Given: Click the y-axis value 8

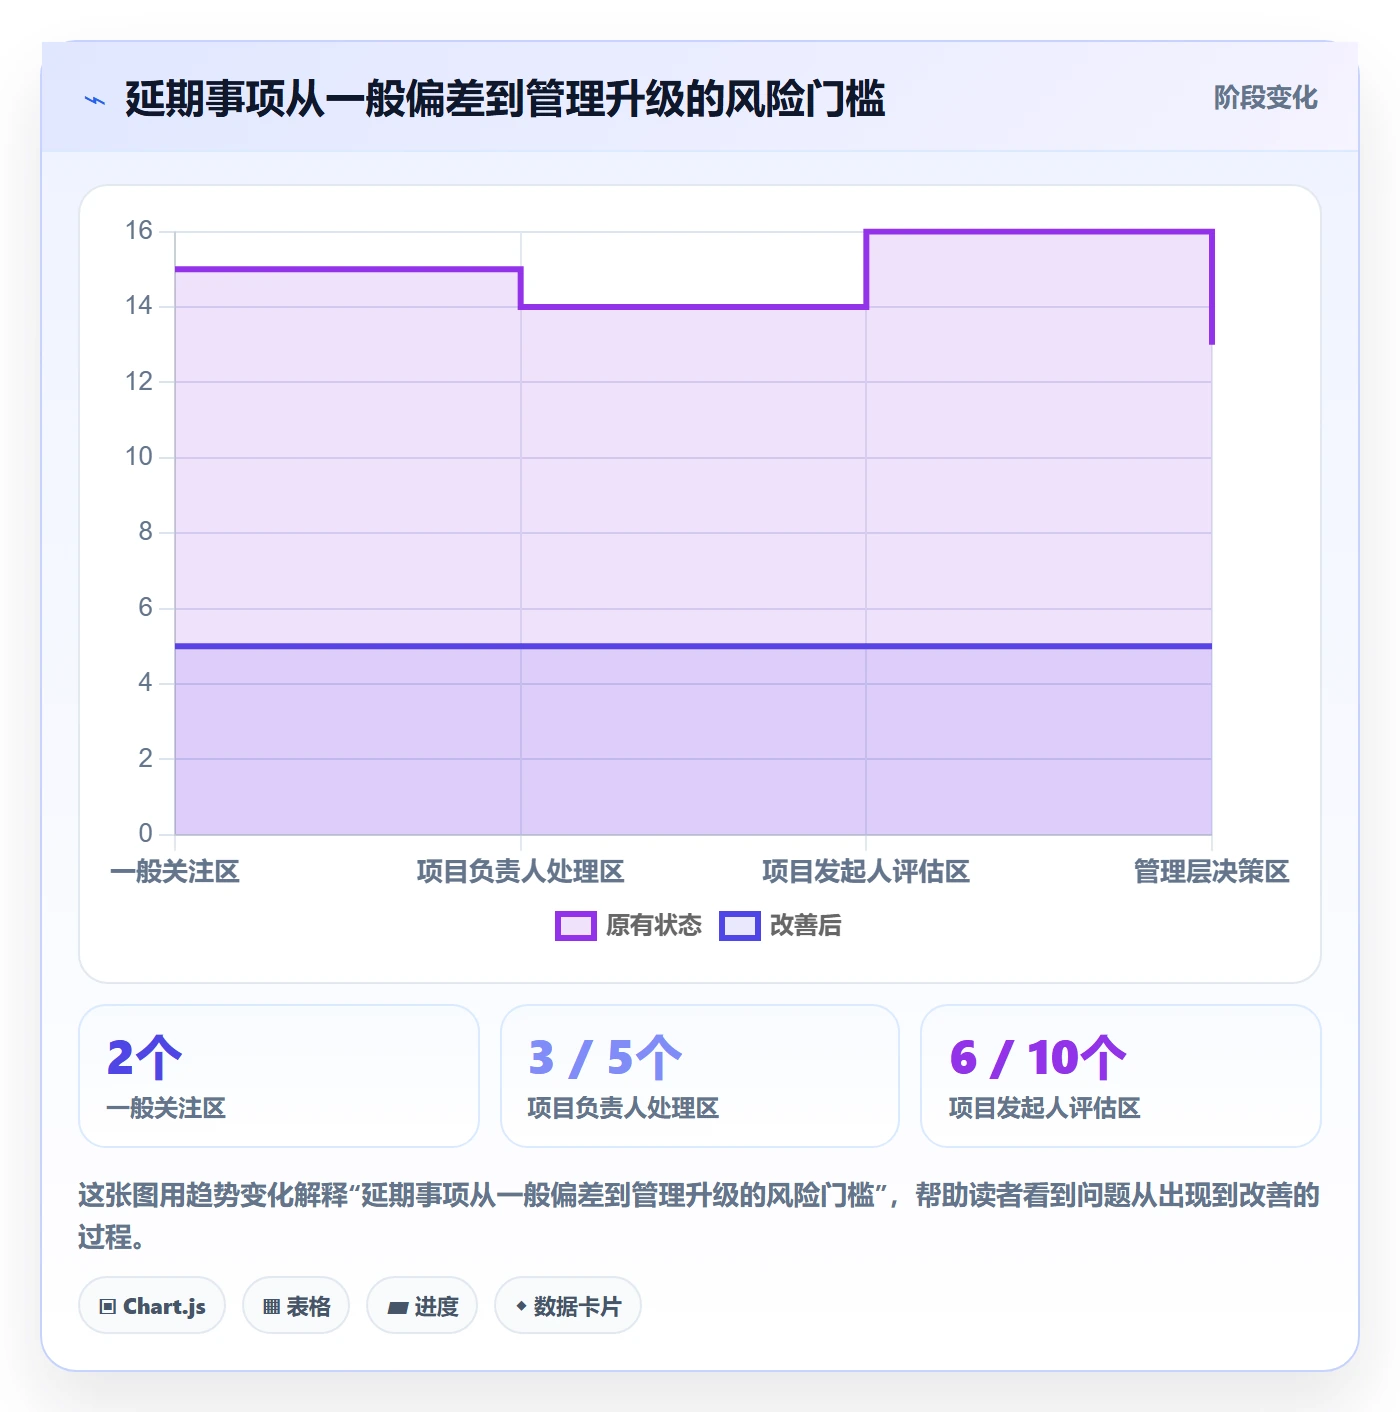Looking at the screenshot, I should click(x=146, y=532).
